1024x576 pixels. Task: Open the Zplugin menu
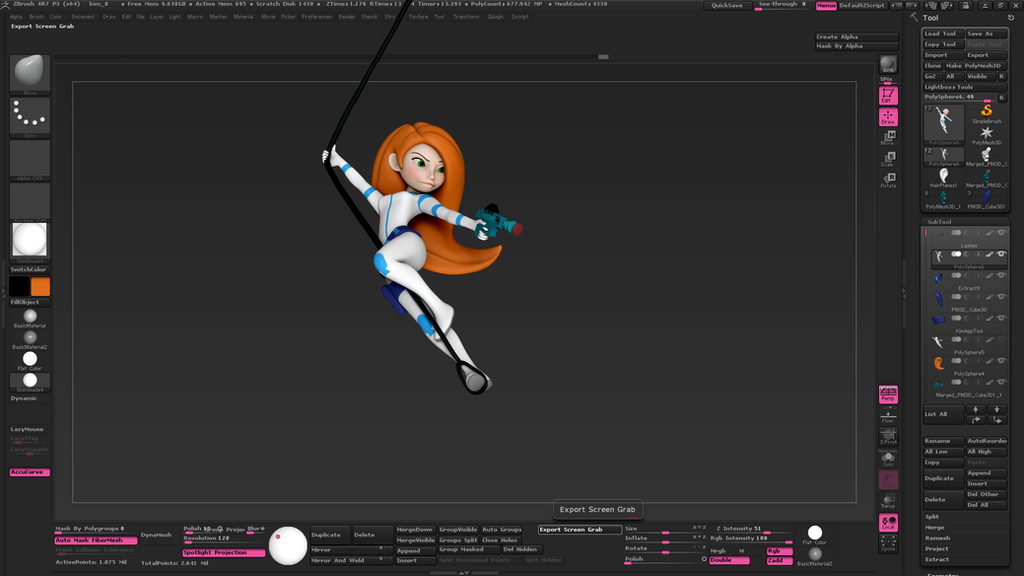tap(495, 17)
